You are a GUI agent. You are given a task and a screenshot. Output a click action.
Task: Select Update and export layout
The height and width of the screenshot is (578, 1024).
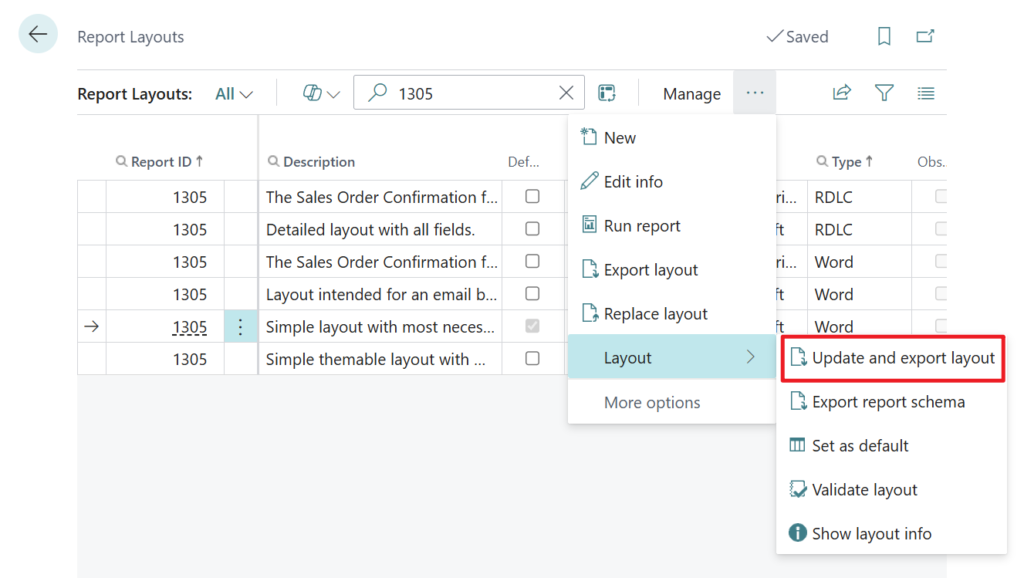pyautogui.click(x=893, y=358)
